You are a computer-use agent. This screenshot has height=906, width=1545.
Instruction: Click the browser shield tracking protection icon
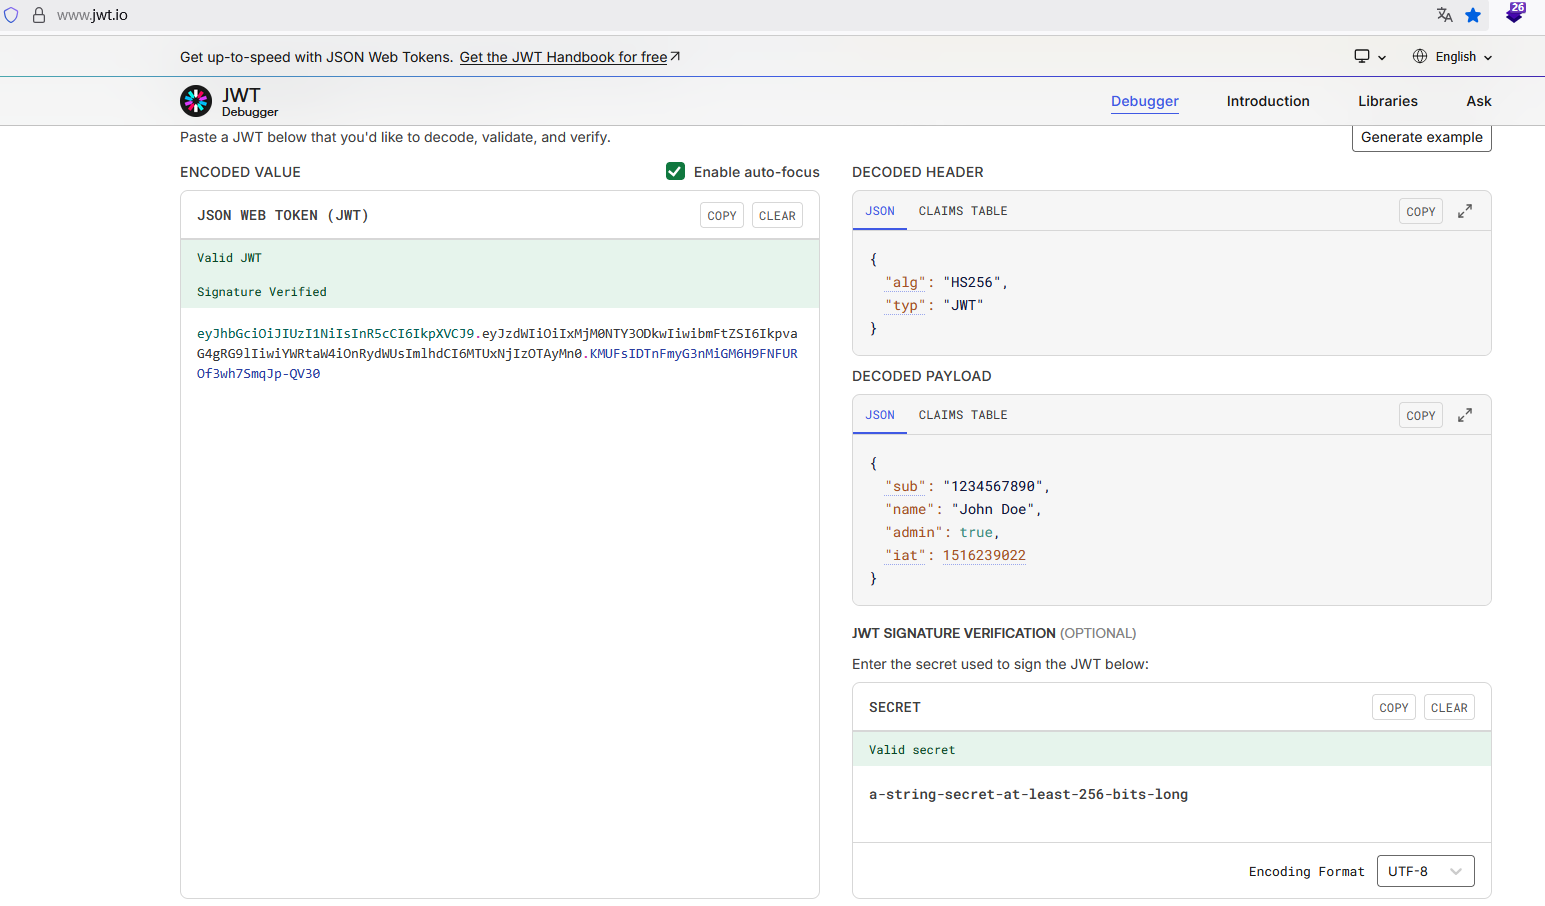(12, 15)
